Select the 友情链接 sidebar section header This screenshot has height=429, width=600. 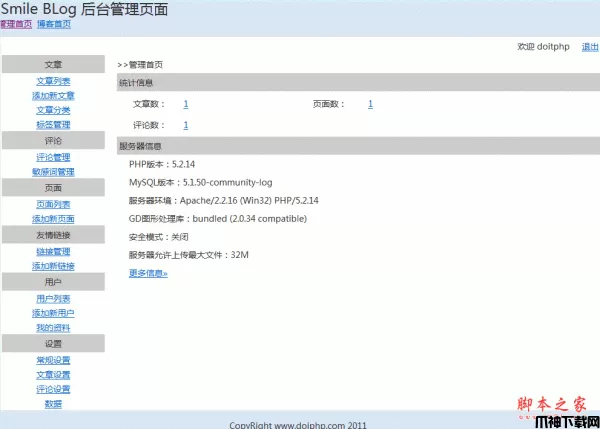[x=53, y=235]
